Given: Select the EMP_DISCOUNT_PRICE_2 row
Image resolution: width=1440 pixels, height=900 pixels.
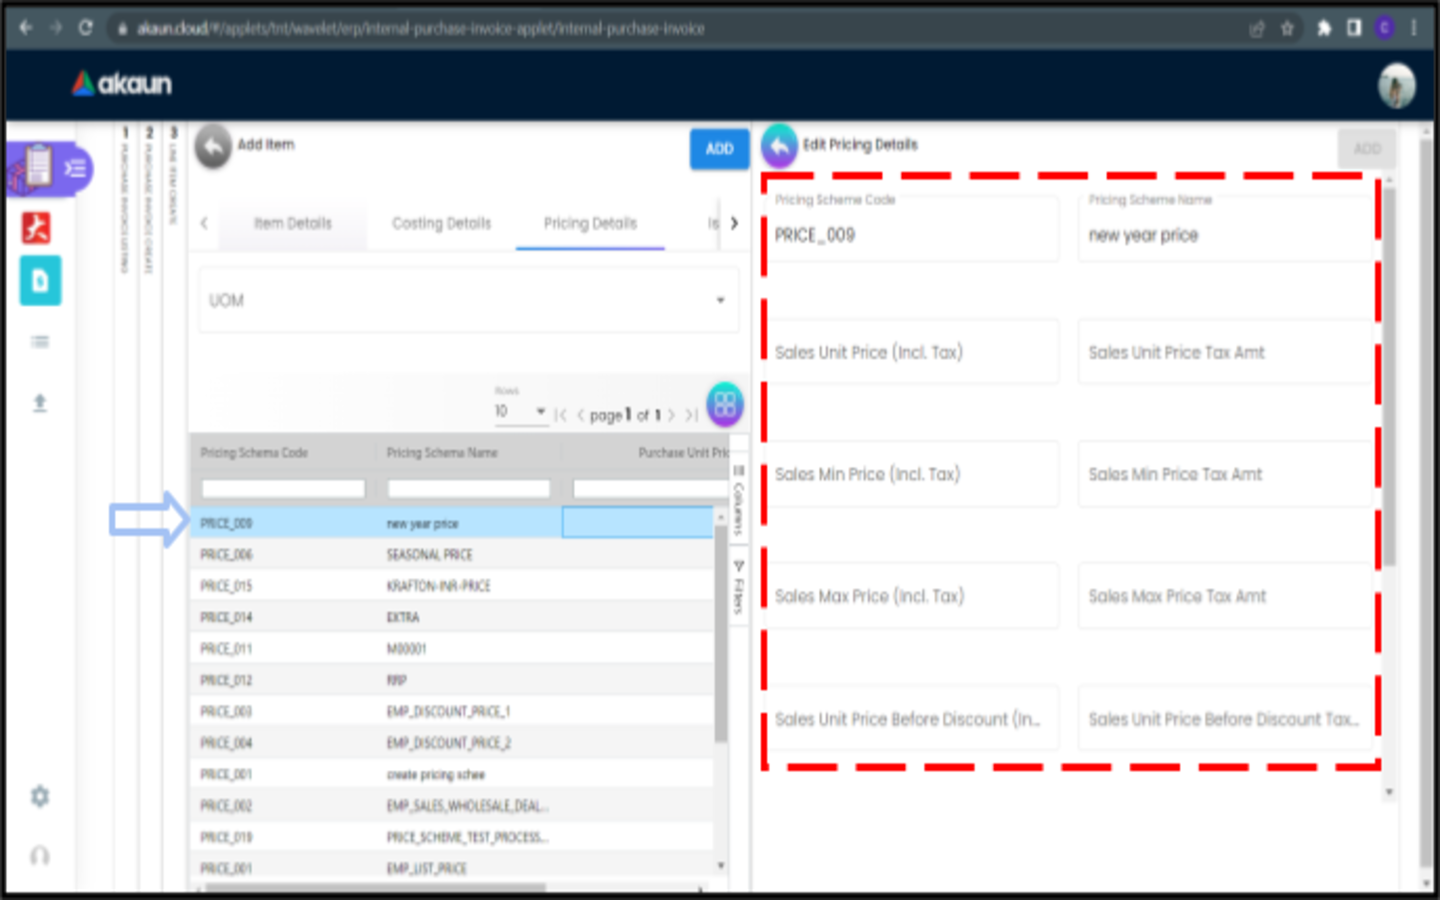Looking at the screenshot, I should [452, 743].
